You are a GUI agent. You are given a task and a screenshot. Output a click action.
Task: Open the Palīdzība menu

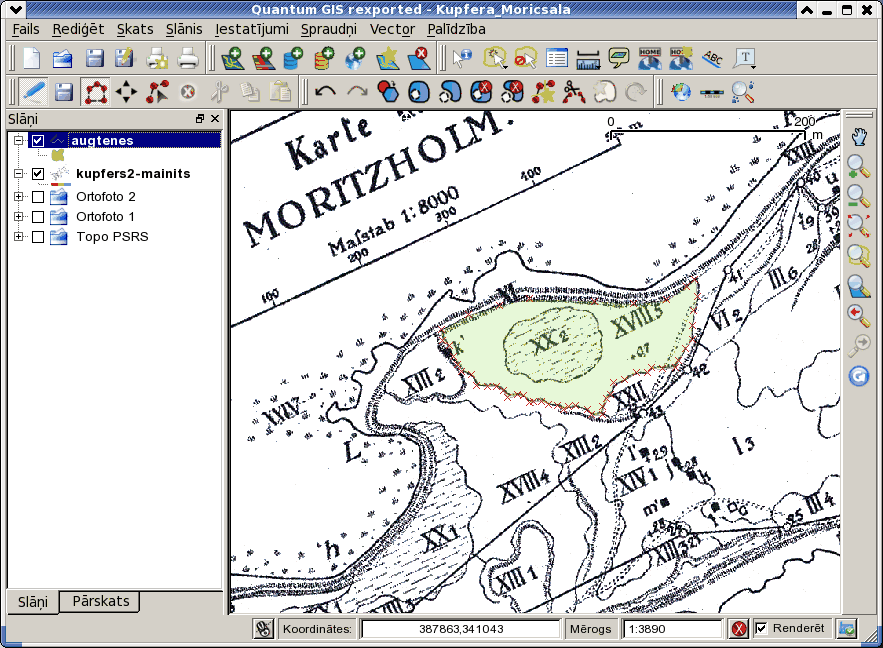coord(456,29)
